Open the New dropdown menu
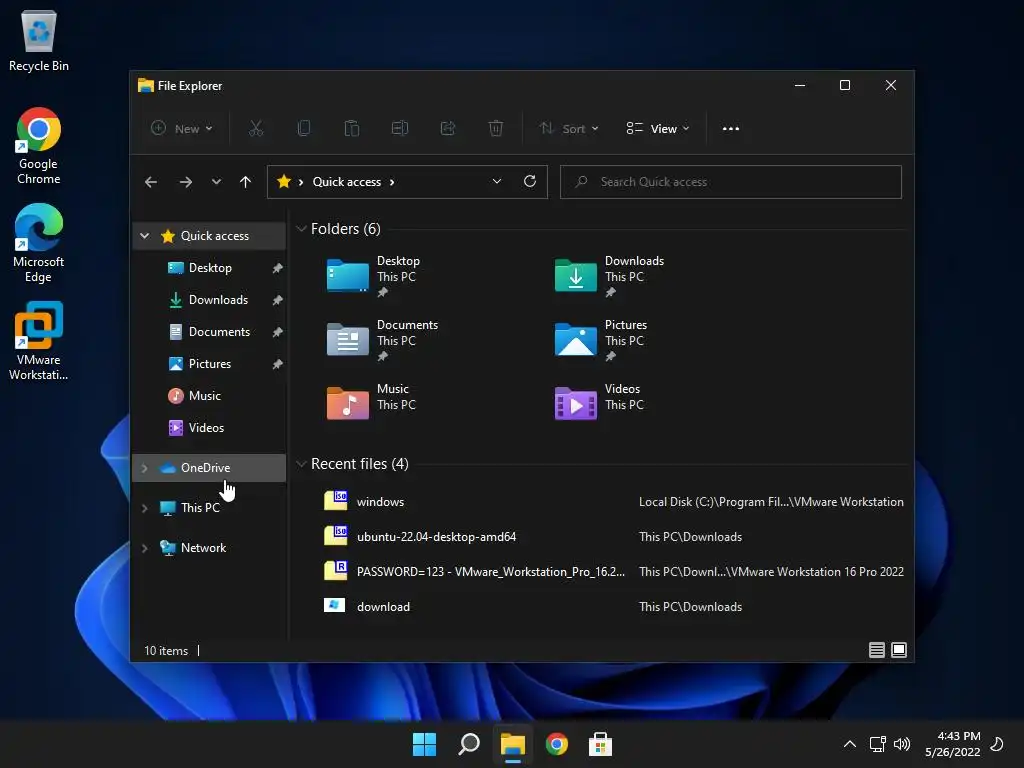 coord(182,129)
